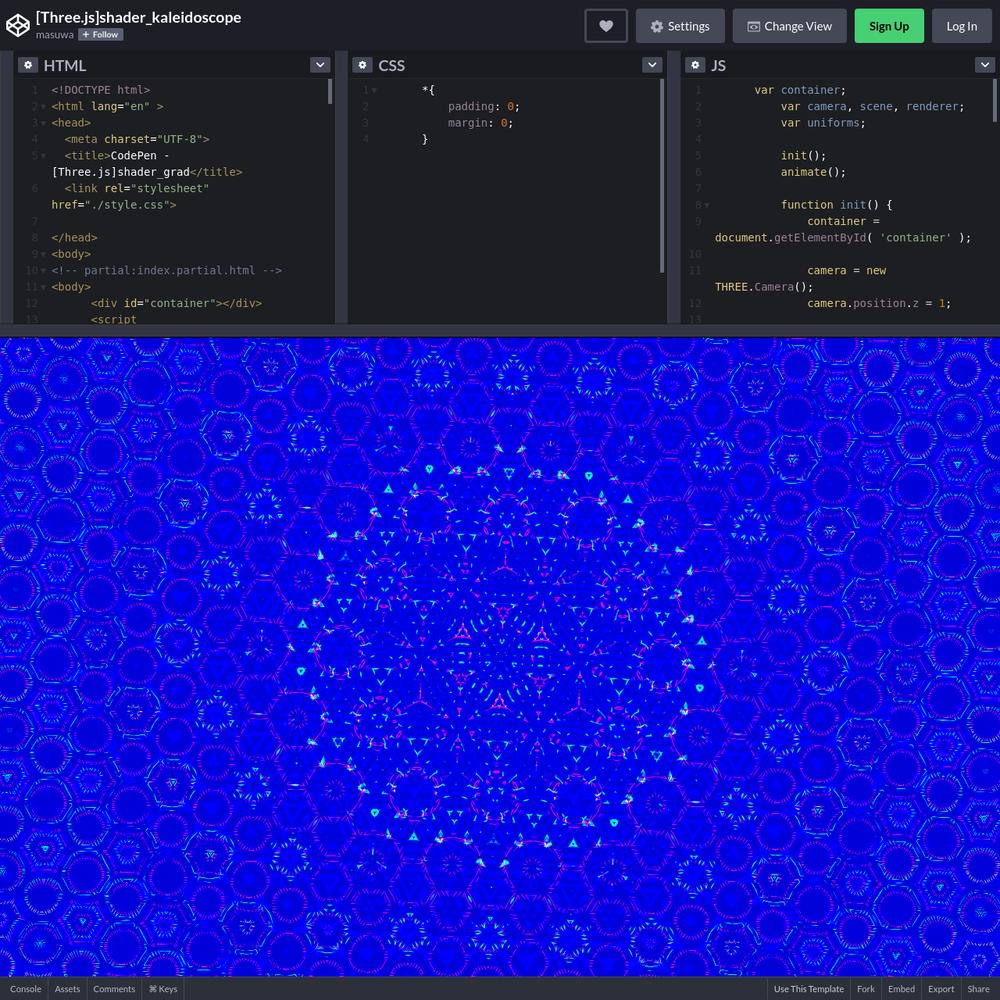Click the CSS editor vertical scrollbar
1000x1000 pixels.
tap(662, 175)
